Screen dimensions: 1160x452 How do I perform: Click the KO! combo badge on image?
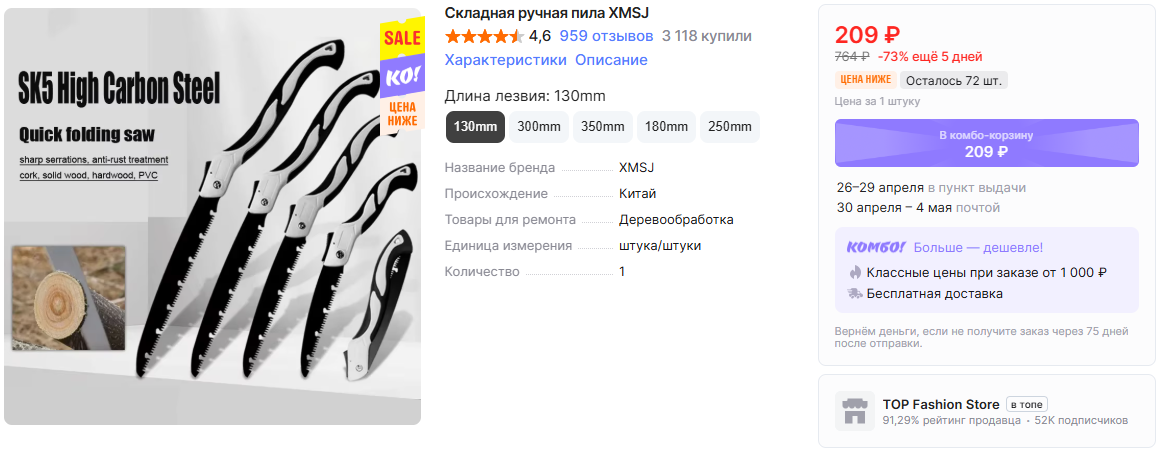402,74
